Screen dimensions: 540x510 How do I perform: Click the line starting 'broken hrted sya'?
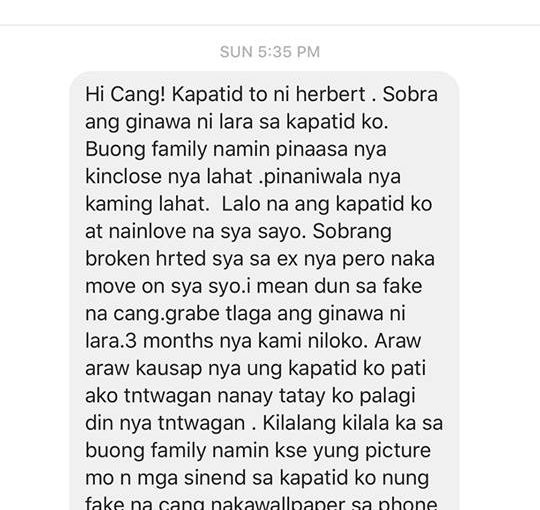[x=260, y=259]
